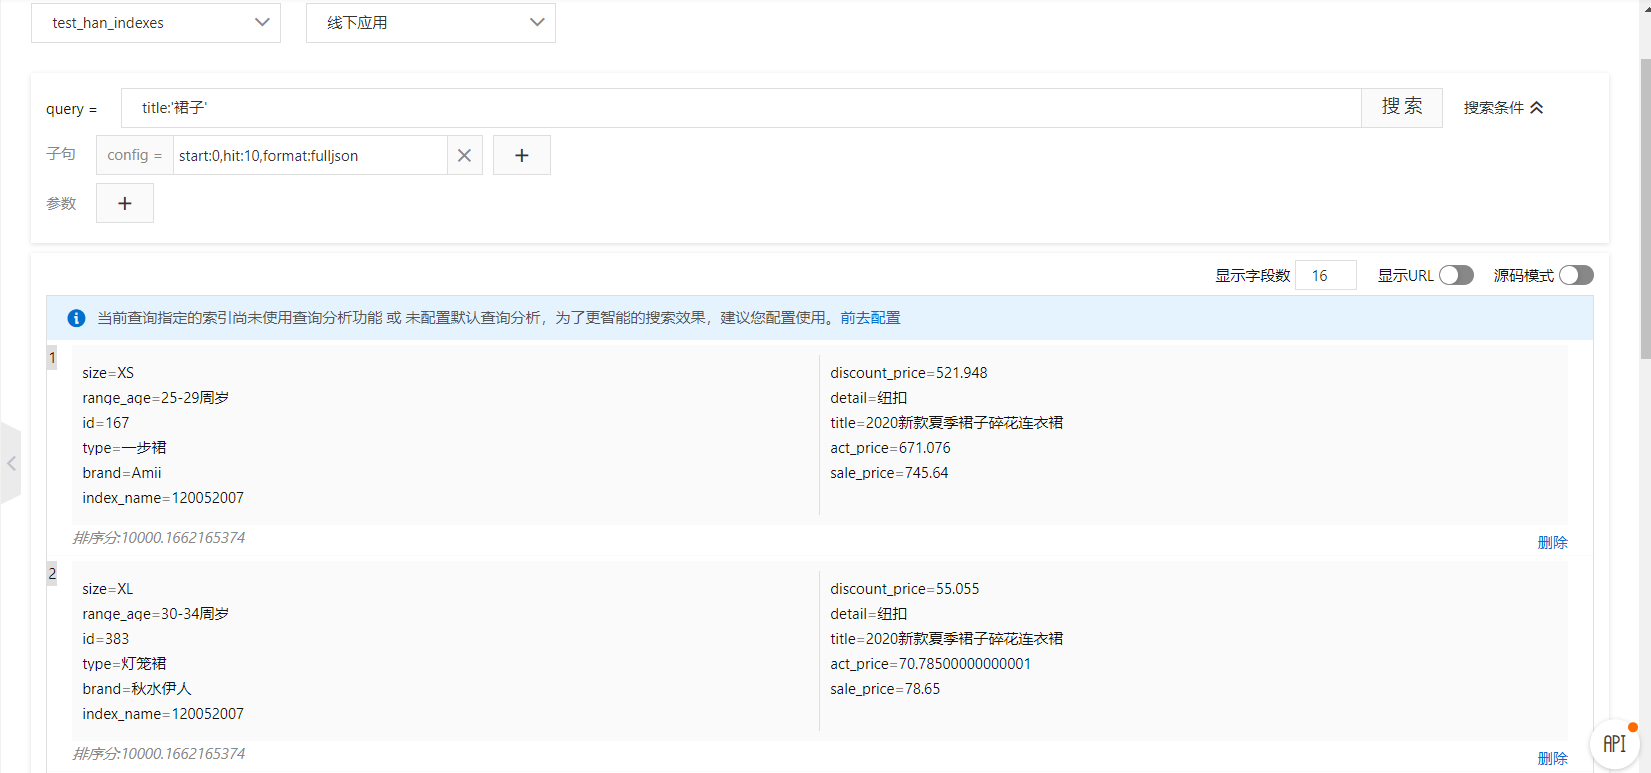The width and height of the screenshot is (1651, 773).
Task: Click text discount_price=521.948
Action: [x=909, y=373]
